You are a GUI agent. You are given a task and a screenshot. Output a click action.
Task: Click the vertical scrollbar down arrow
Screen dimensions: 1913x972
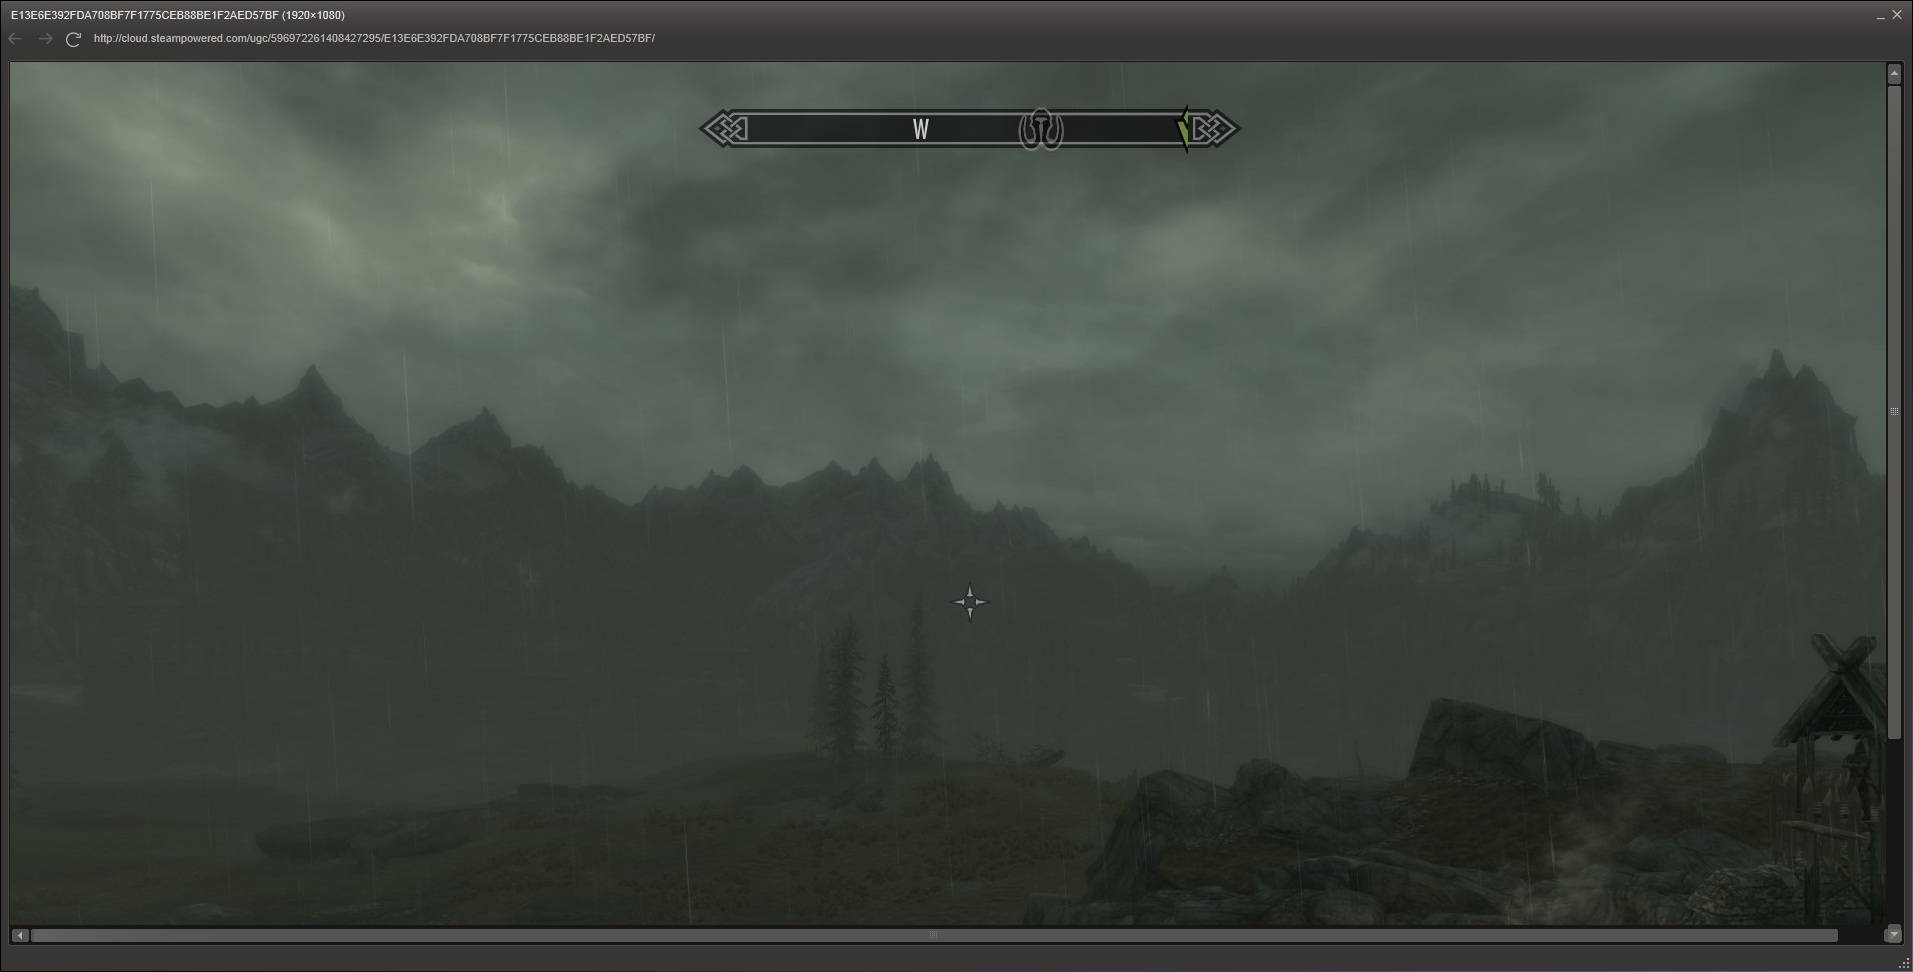(1893, 934)
